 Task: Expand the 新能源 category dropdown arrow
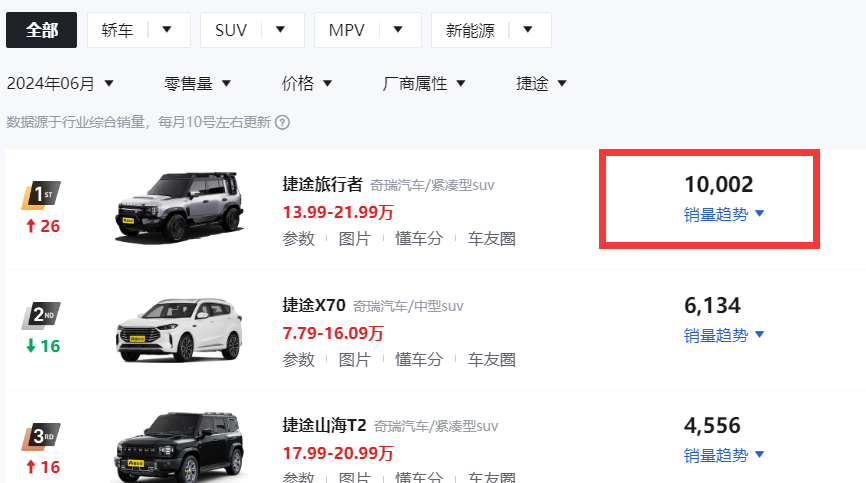click(x=527, y=30)
